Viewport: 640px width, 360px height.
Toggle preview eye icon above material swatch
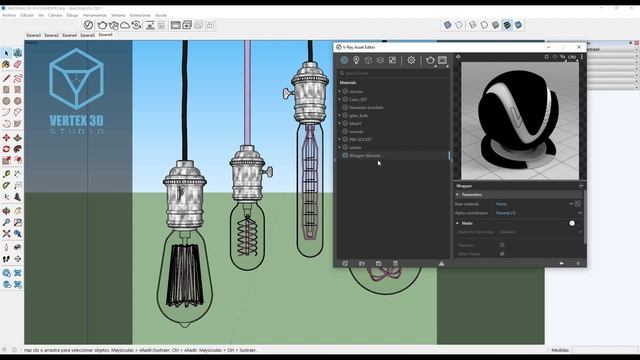coord(458,57)
